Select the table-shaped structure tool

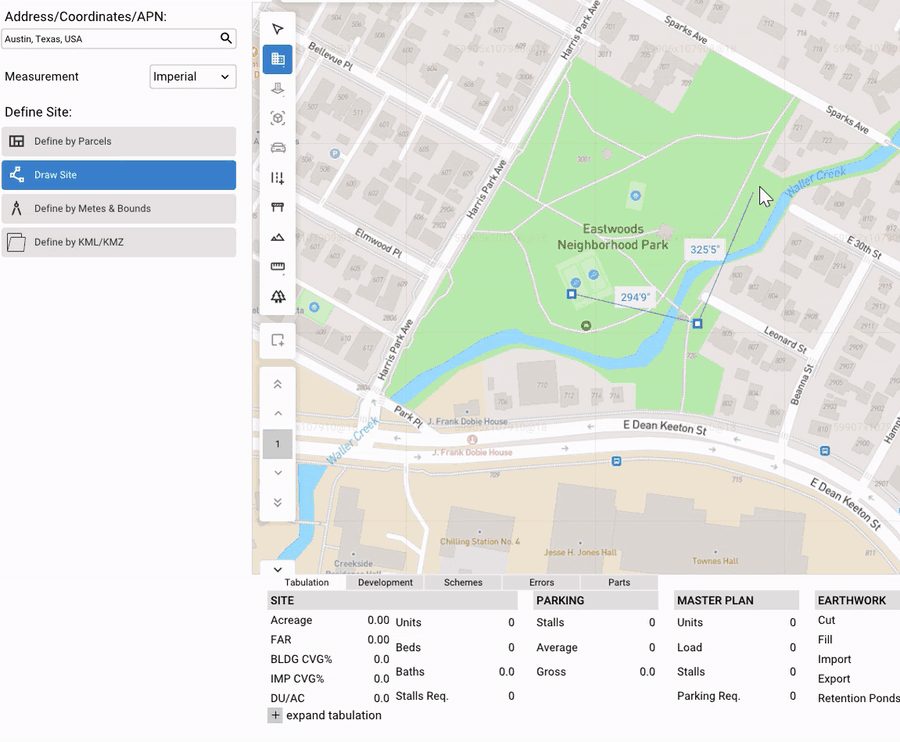278,207
